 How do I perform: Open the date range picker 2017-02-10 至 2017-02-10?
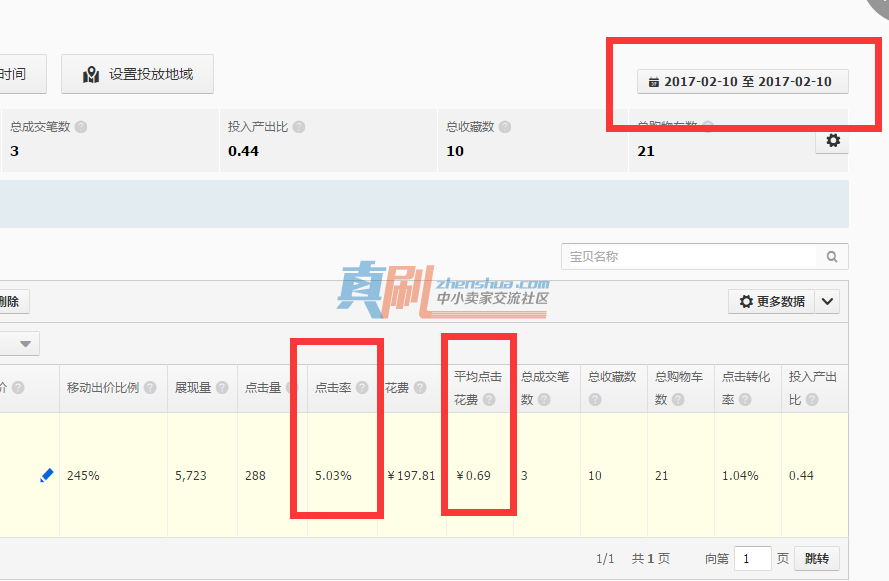(743, 82)
